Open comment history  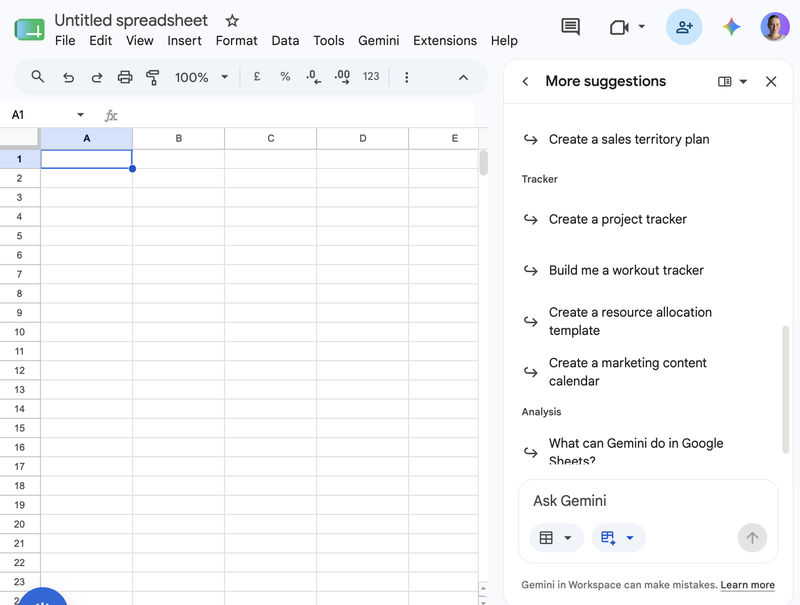point(570,27)
